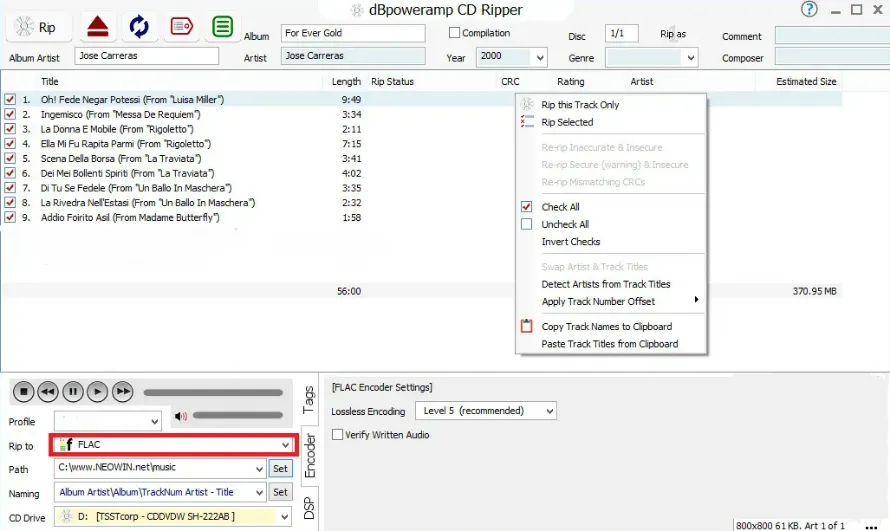This screenshot has width=890, height=531.
Task: Open the Rip to format dropdown
Action: 286,445
